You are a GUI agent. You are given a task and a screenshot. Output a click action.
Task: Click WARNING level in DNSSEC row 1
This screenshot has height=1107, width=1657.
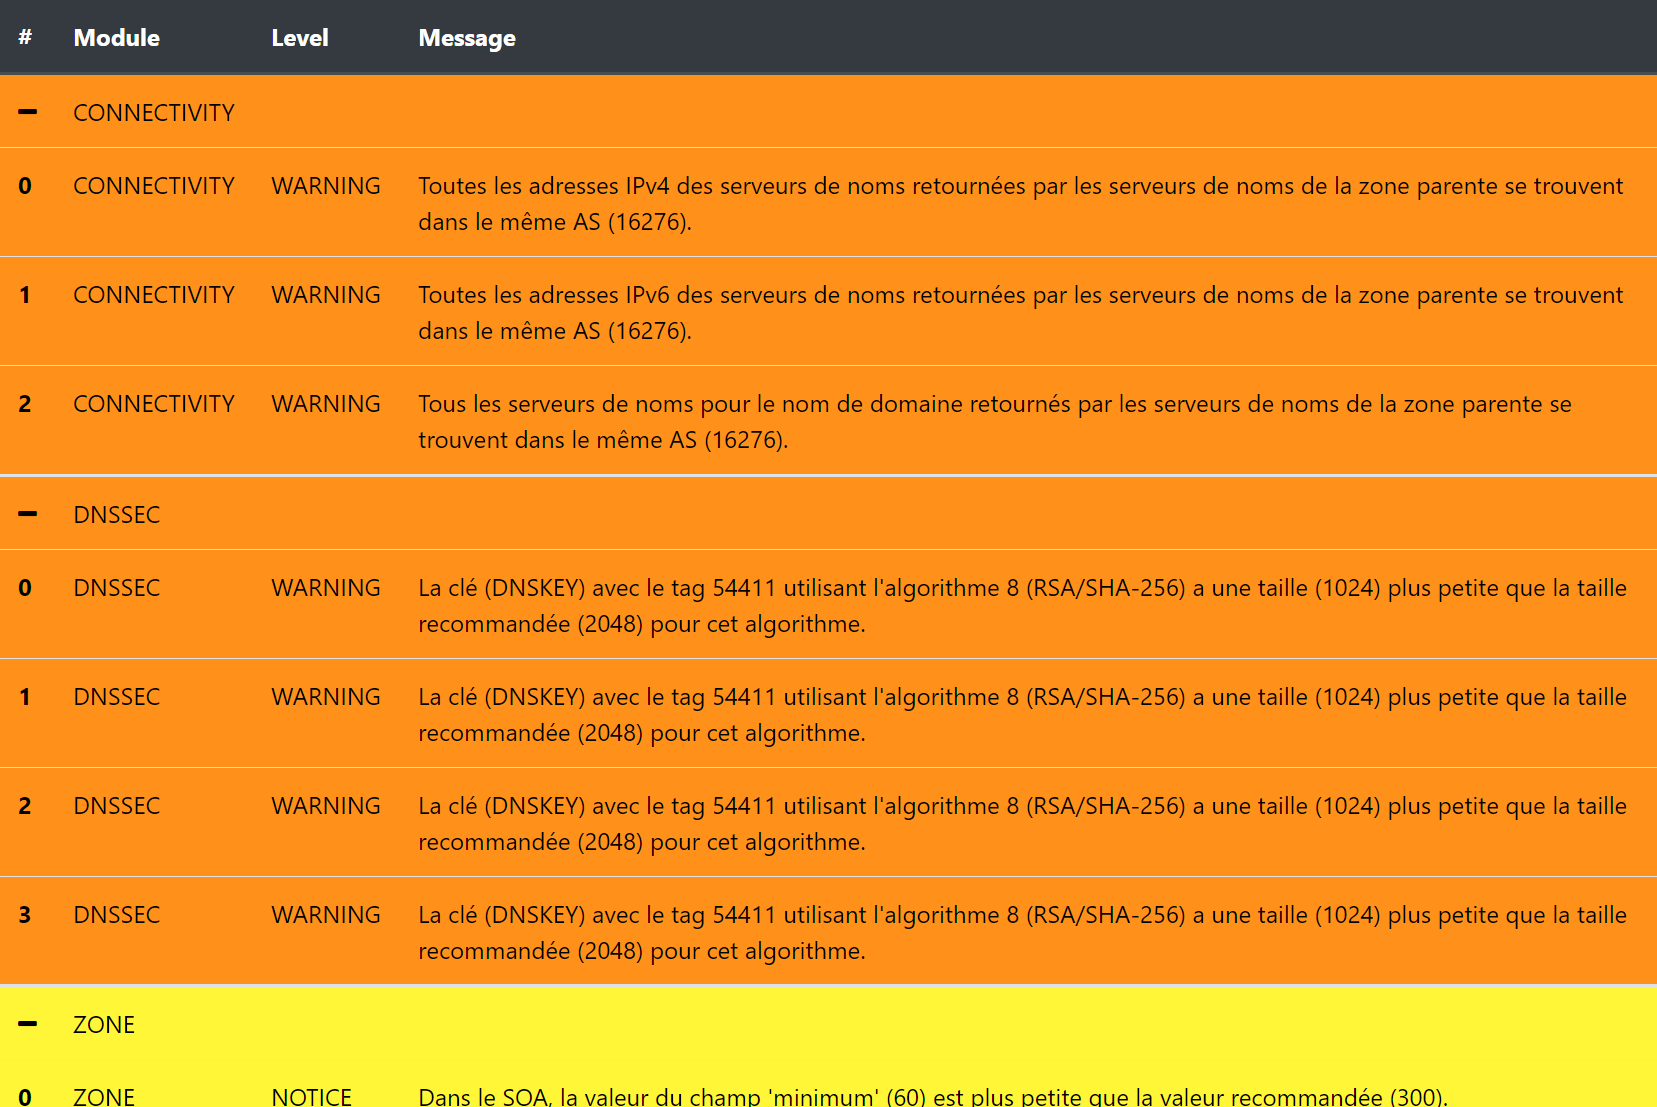(x=326, y=697)
